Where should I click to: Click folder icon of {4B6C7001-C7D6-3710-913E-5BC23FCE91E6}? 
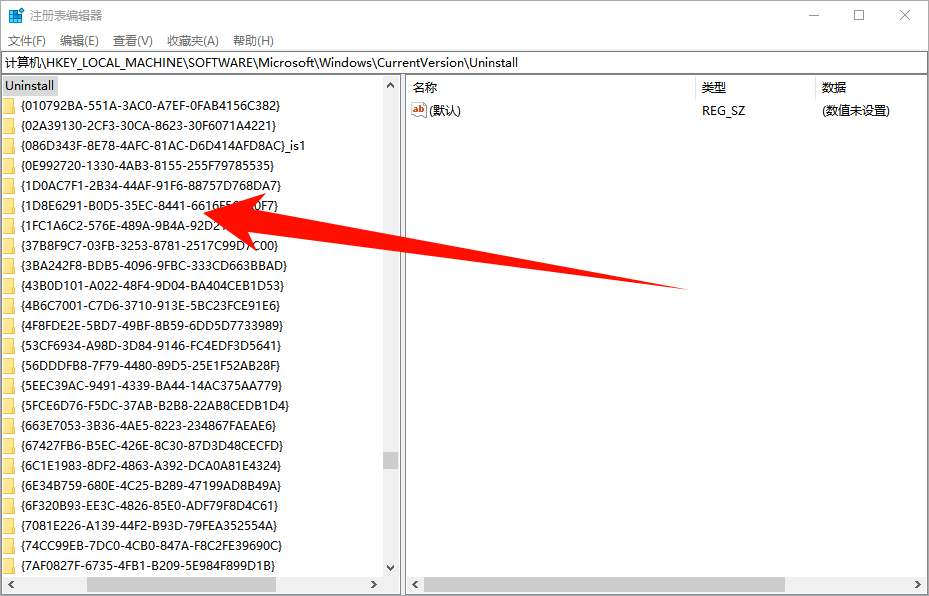tap(9, 306)
